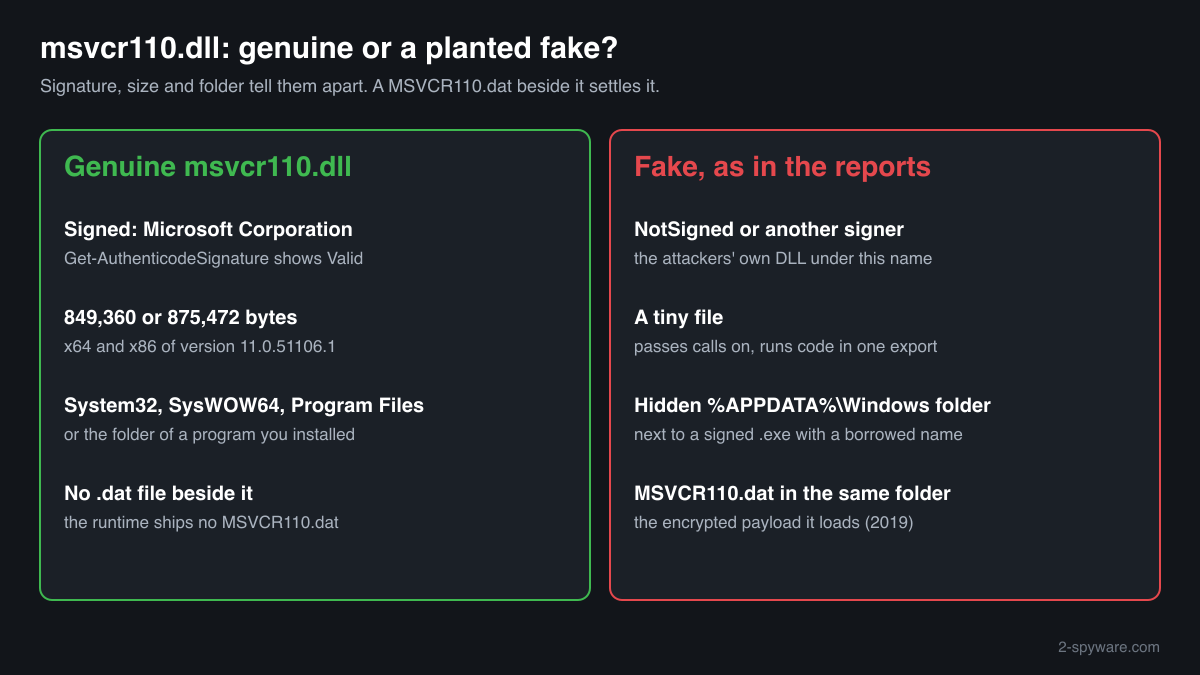Click 'the attackers' own DLL under this name'
Screen dimensions: 1200x675
click(783, 258)
